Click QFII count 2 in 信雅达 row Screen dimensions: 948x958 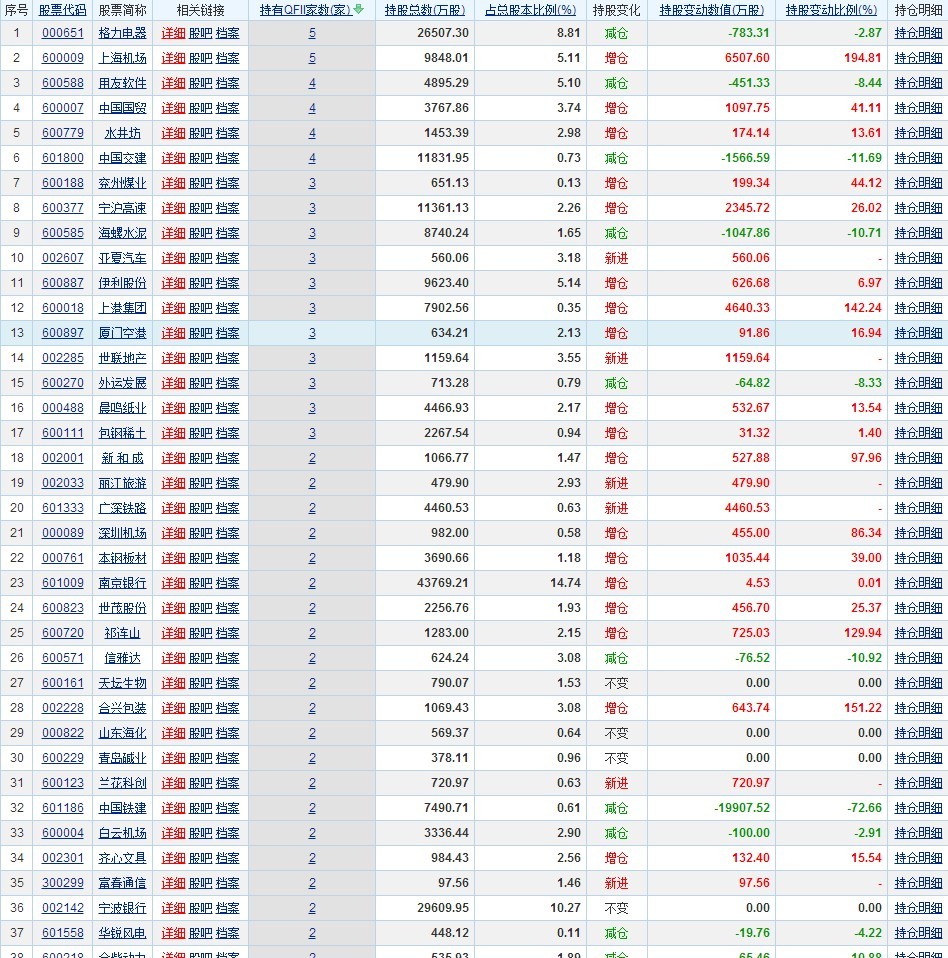click(x=312, y=658)
